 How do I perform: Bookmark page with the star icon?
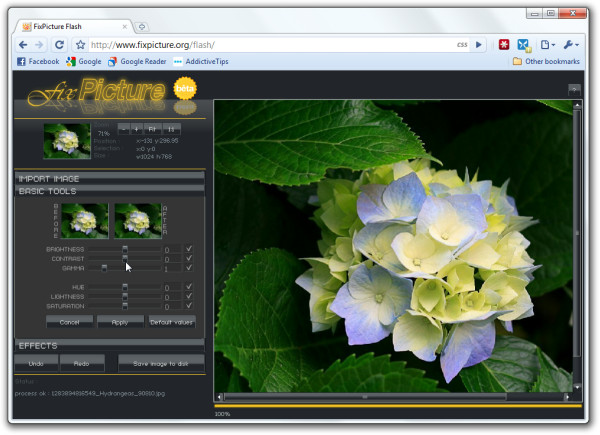80,45
